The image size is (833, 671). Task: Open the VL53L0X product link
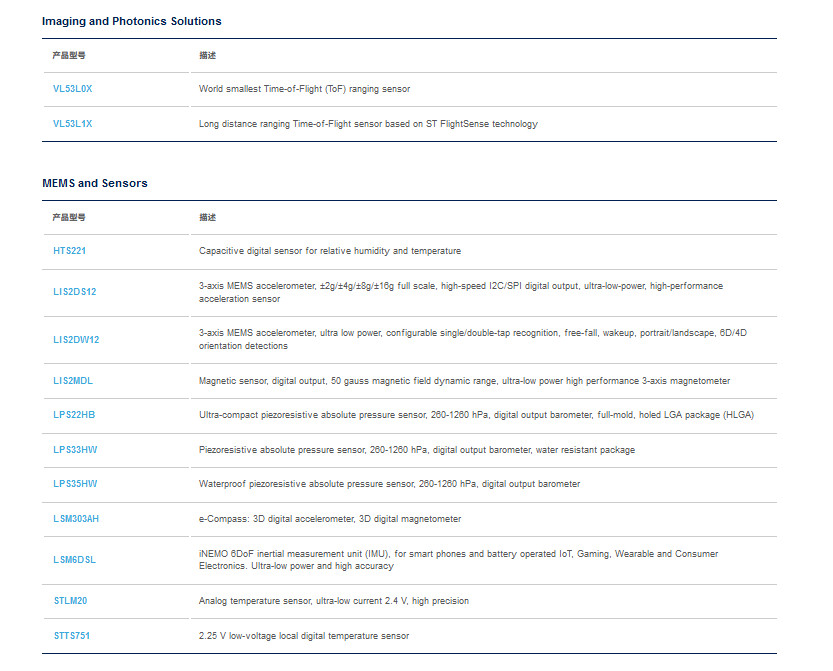click(x=72, y=89)
